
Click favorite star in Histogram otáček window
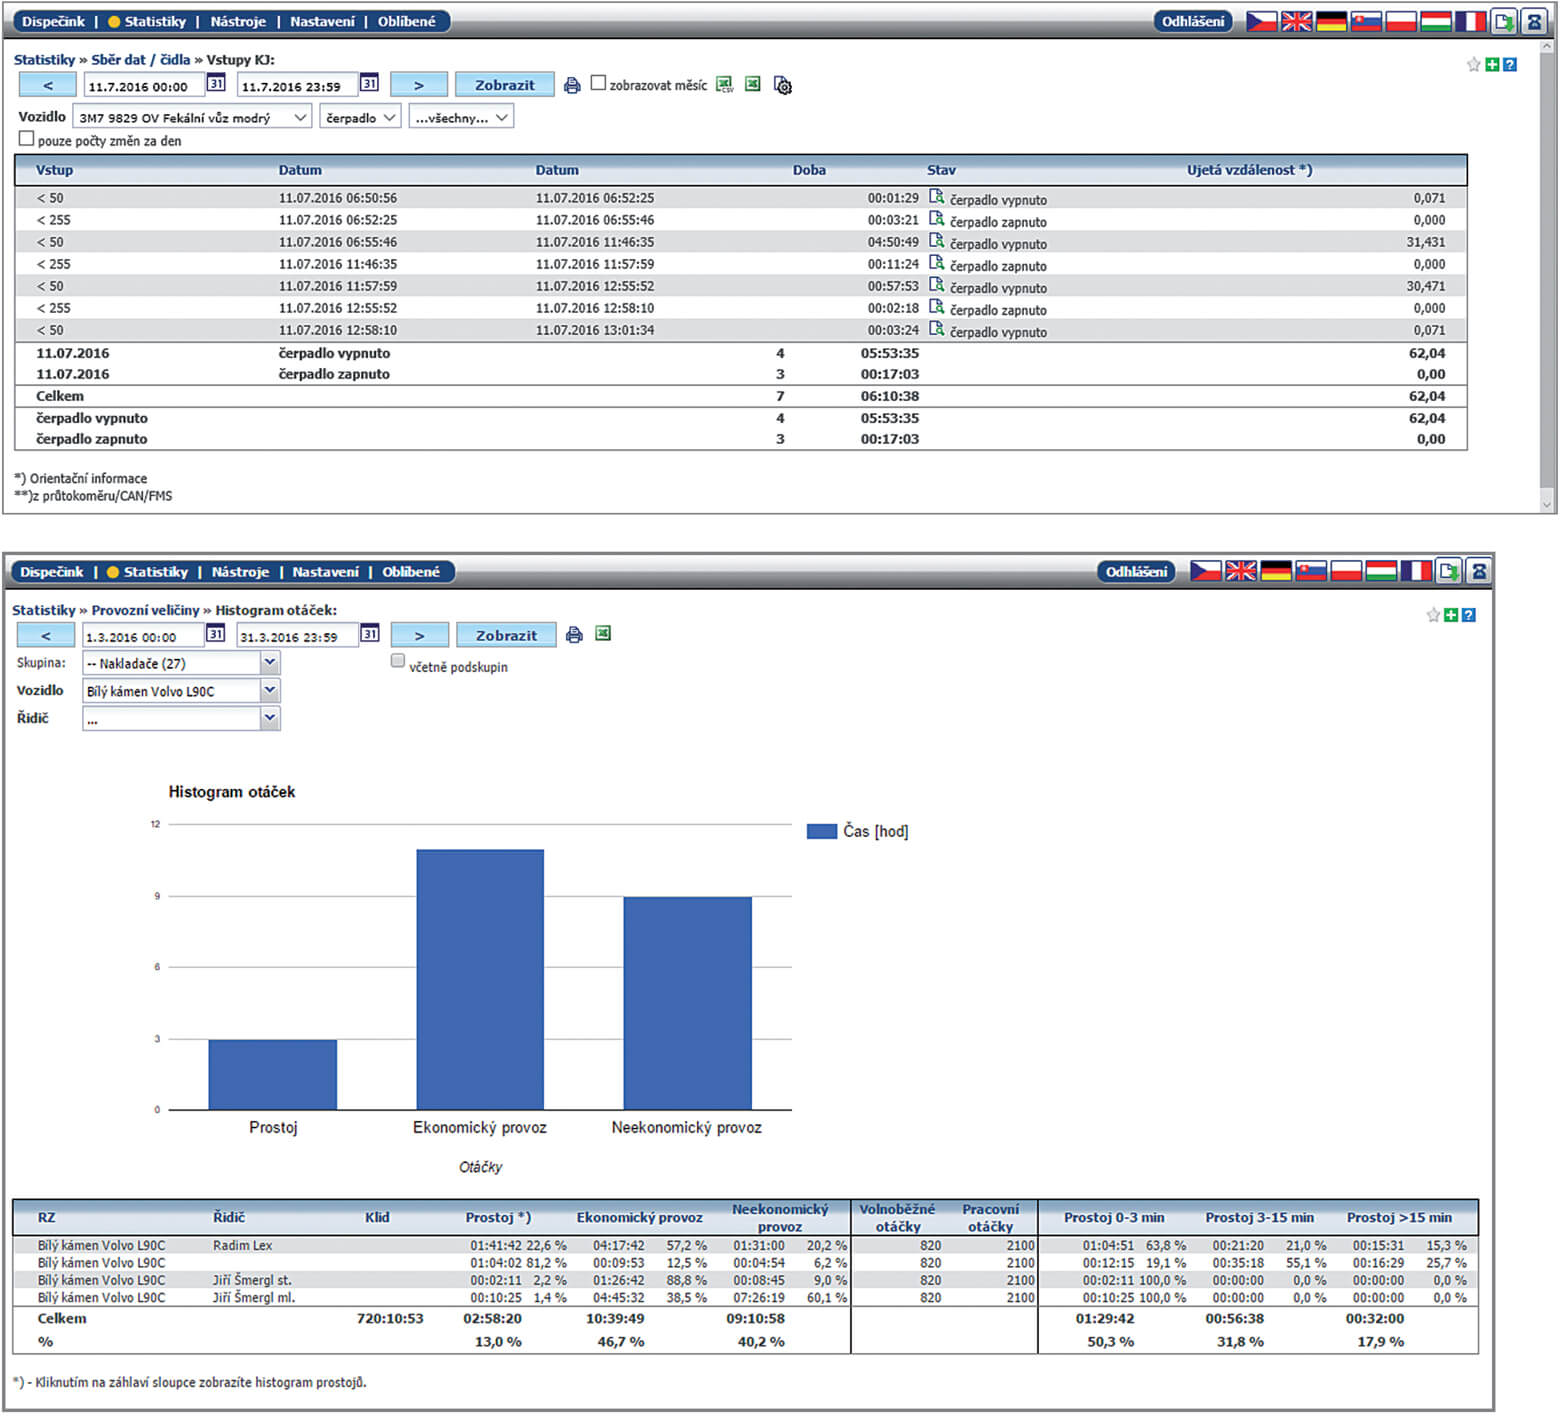(x=1433, y=615)
